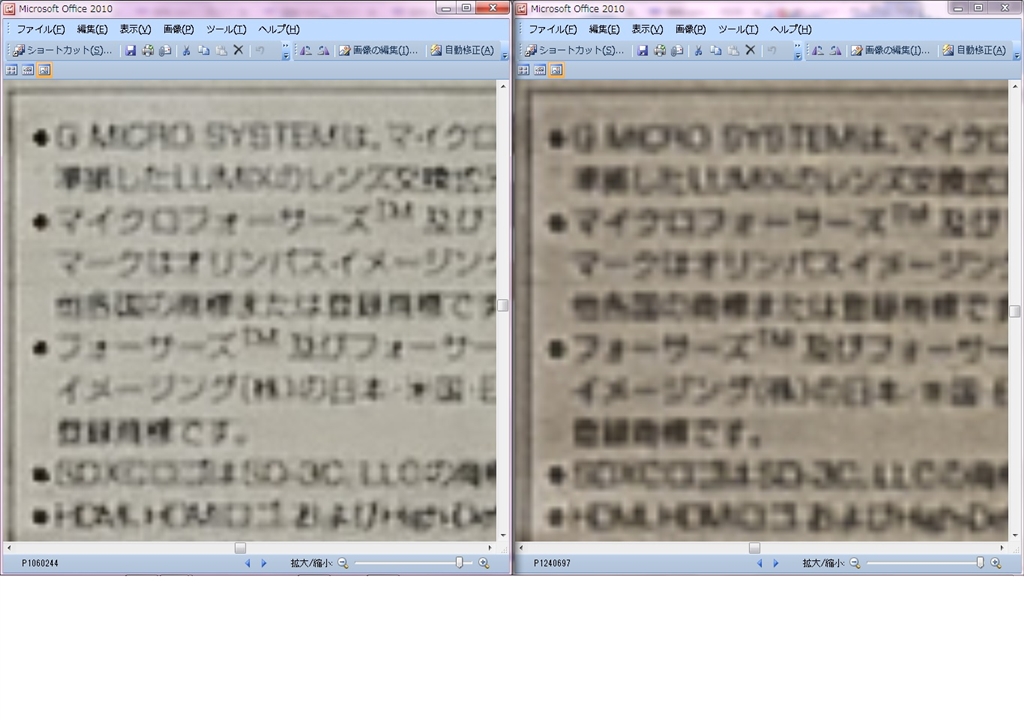Click Save icon in left P1060244 window
1024x720 pixels.
coord(131,50)
